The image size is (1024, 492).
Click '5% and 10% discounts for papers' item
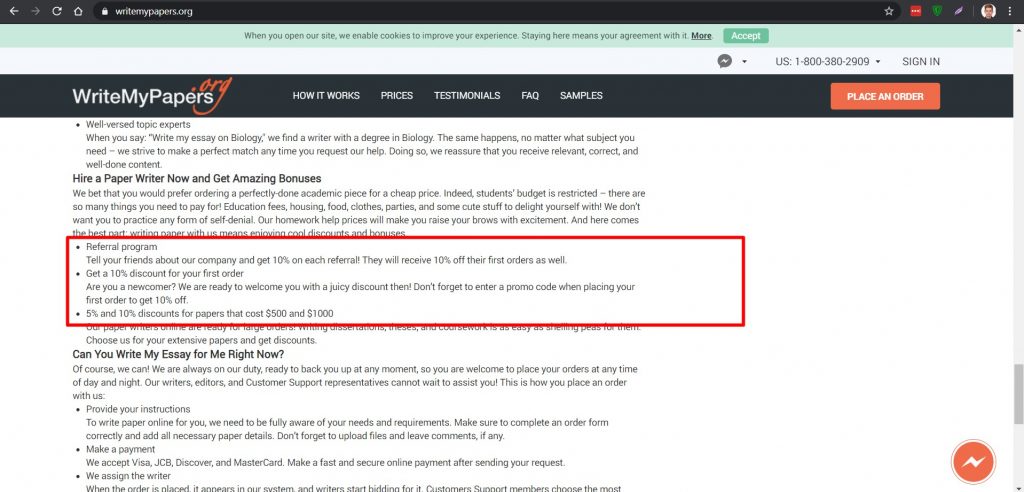210,314
